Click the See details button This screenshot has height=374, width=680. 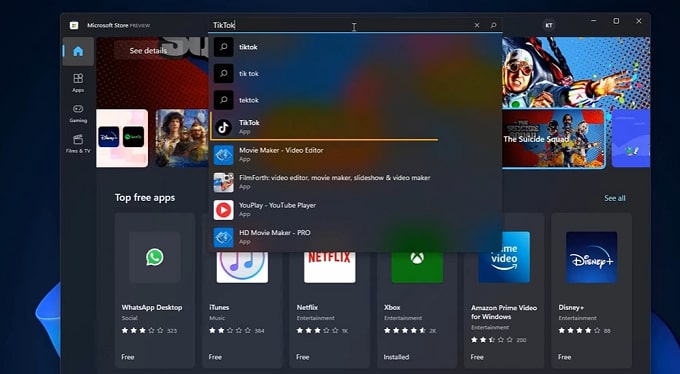point(148,51)
